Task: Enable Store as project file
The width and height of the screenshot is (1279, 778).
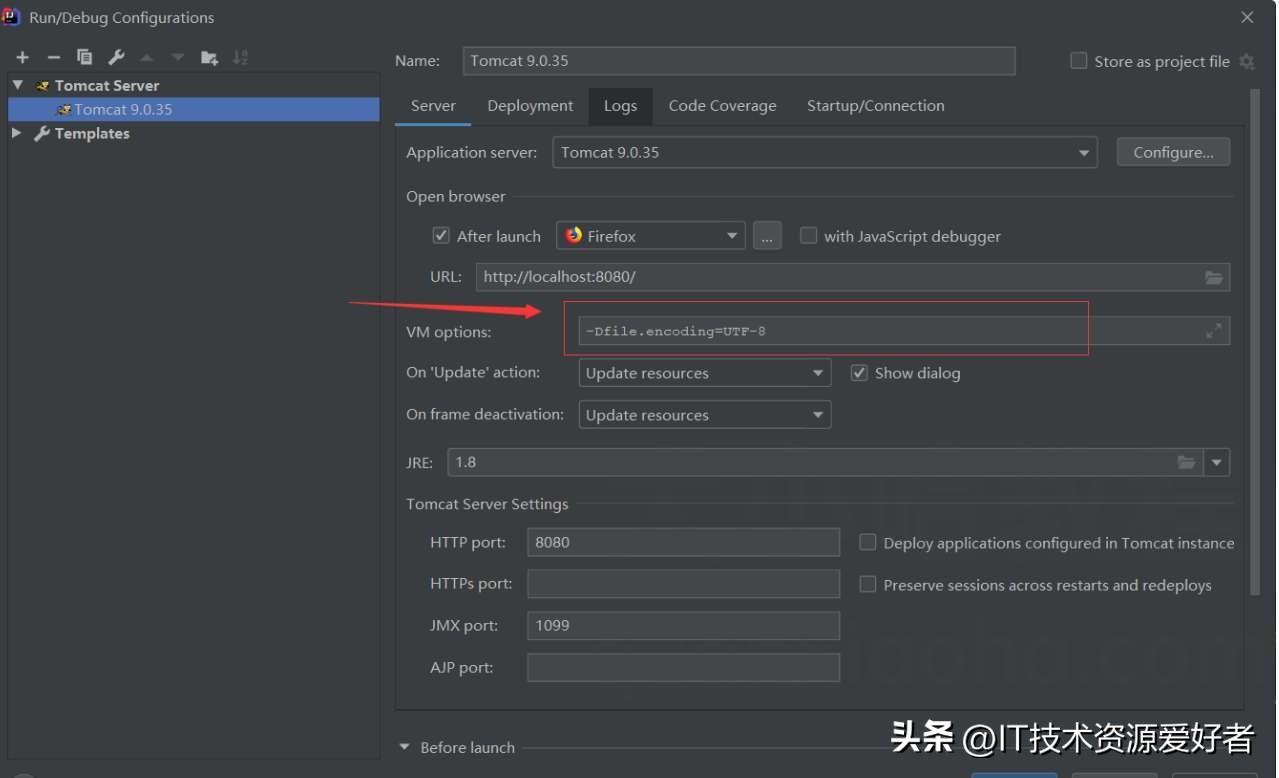Action: click(1079, 61)
